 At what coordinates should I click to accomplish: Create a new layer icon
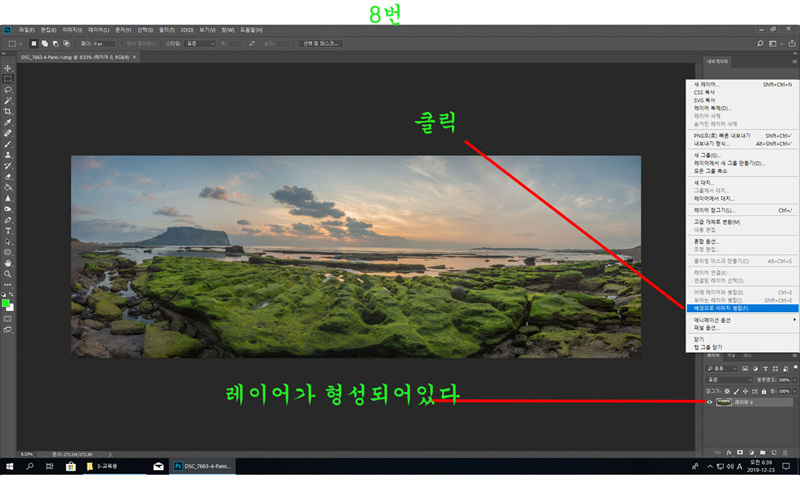[774, 452]
